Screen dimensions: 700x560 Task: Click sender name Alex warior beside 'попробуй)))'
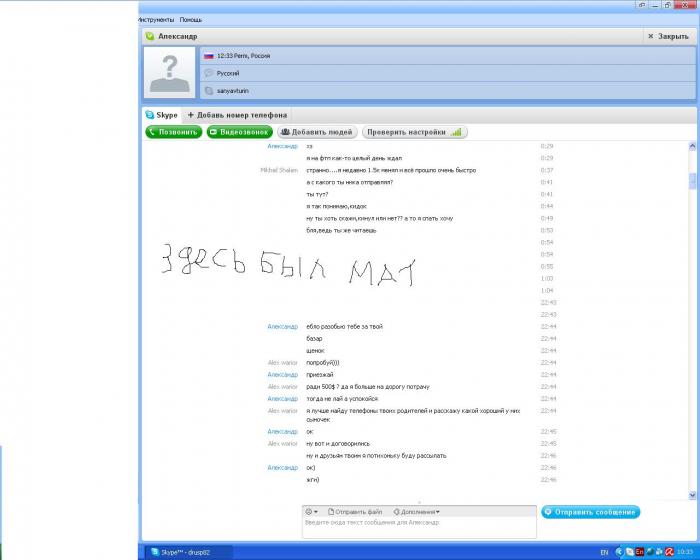point(282,363)
